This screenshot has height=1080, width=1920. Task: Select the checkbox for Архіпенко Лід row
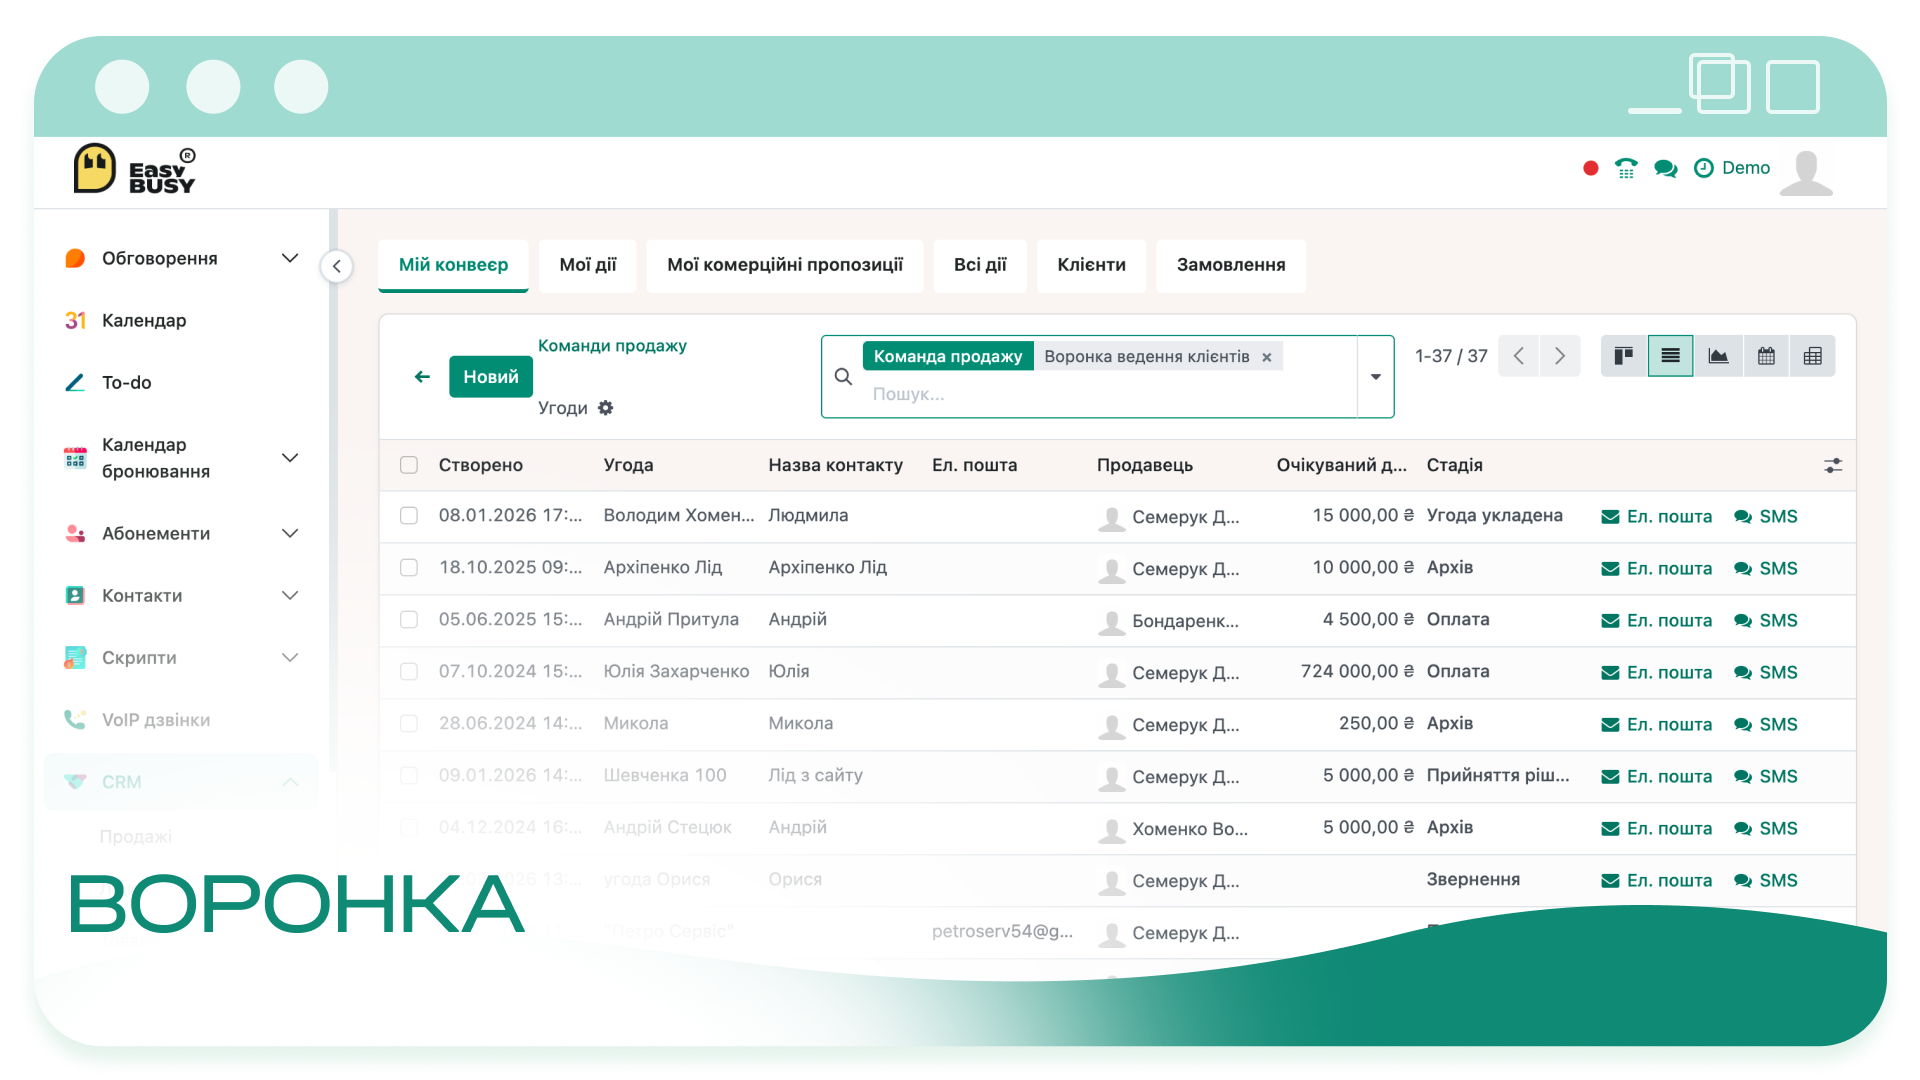(409, 568)
